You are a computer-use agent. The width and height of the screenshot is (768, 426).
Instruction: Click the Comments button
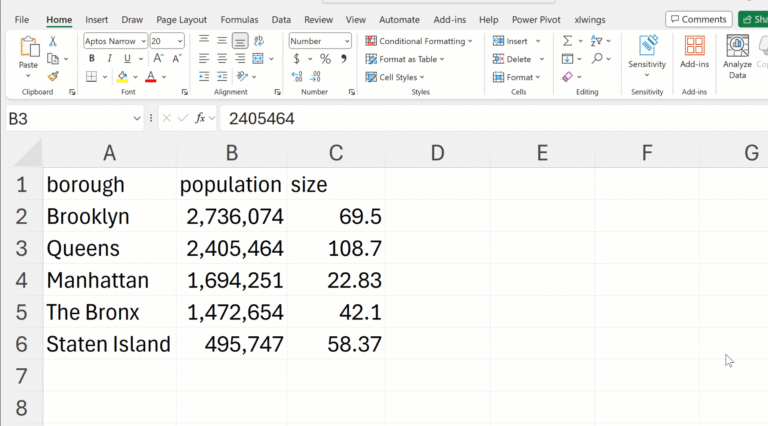tap(698, 19)
